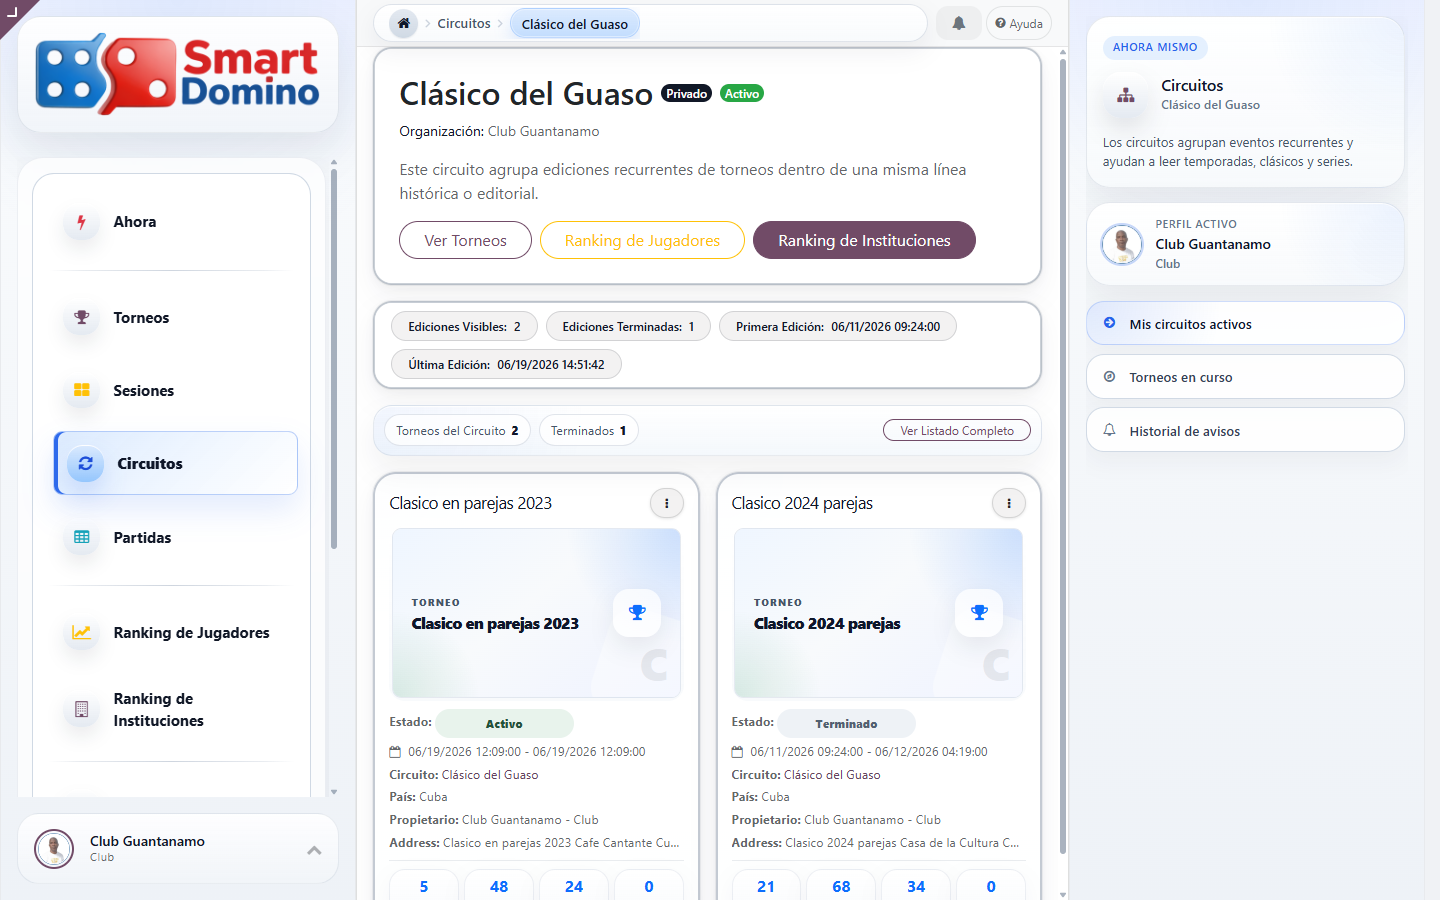Click the Clasico en parejas 2023 card title
Viewport: 1440px width, 900px height.
(470, 503)
